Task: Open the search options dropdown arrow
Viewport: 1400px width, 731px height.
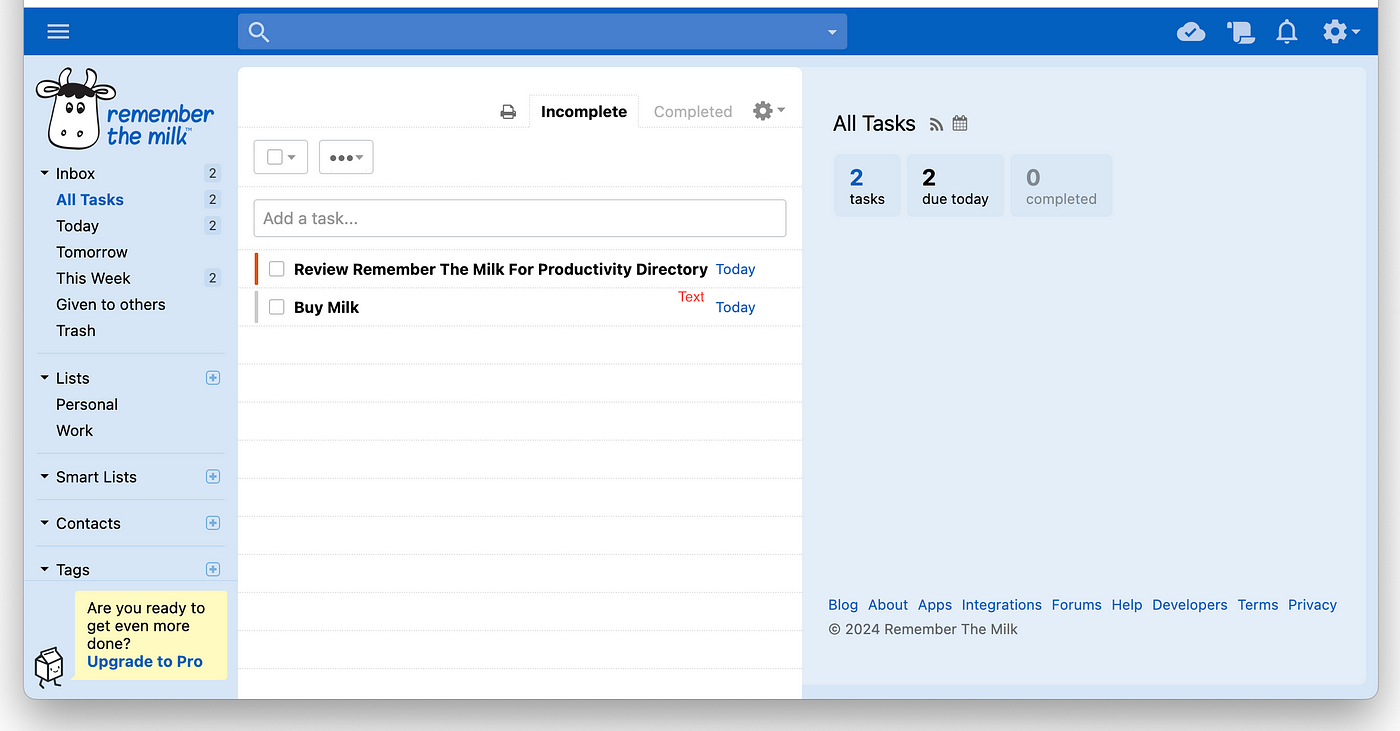Action: [831, 32]
